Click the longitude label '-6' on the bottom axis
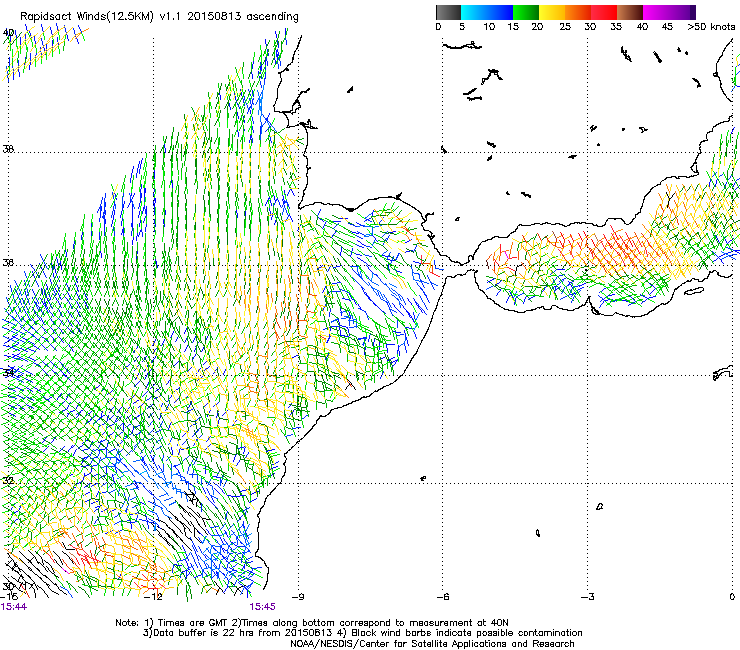 click(x=443, y=597)
